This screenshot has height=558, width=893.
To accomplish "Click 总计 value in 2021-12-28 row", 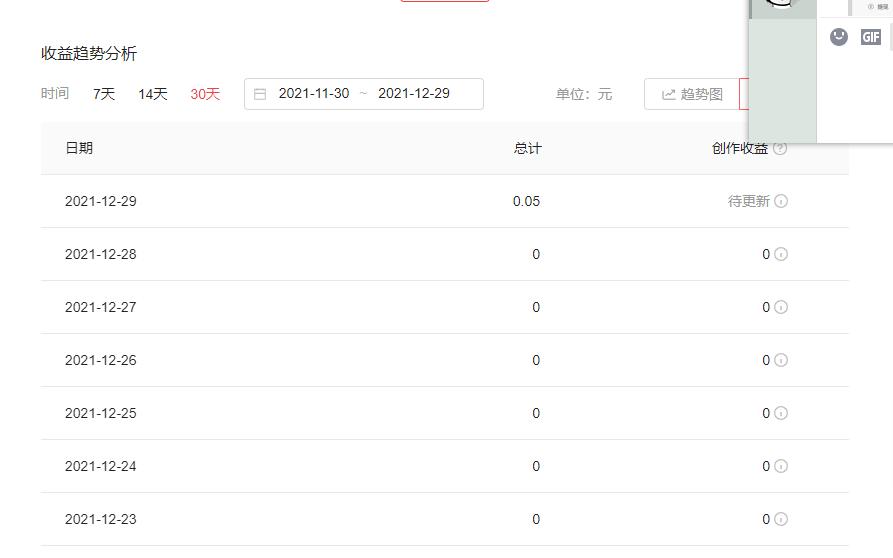I will click(536, 254).
